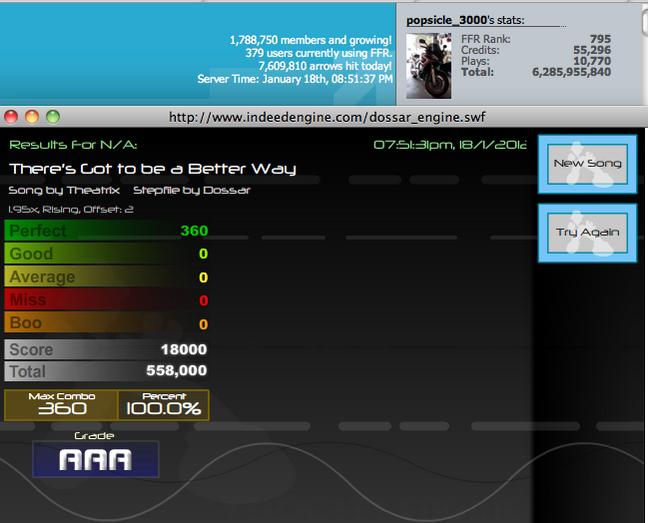Image resolution: width=648 pixels, height=523 pixels.
Task: Click the dossar_engine.swf window title
Action: (x=327, y=117)
